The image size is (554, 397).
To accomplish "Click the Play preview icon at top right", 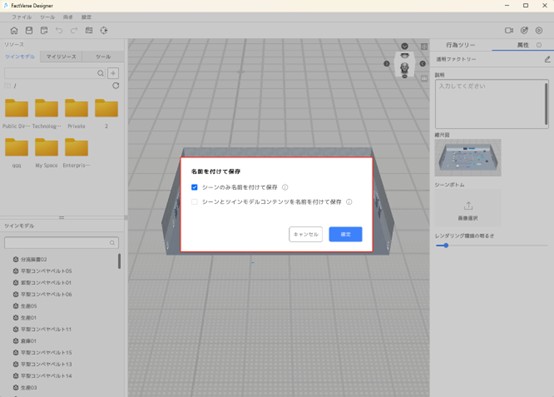I will [539, 30].
